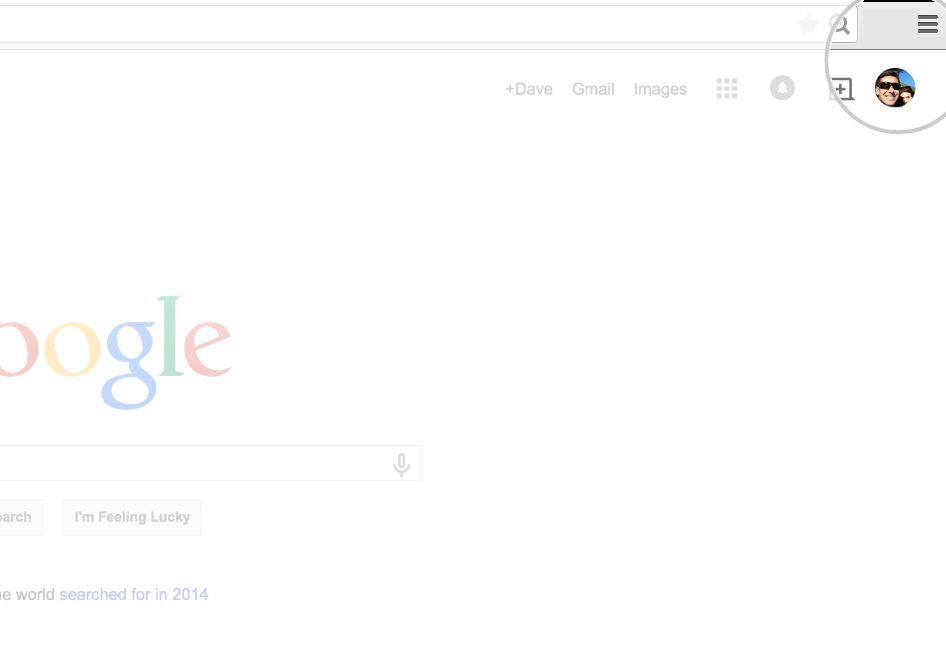
Task: Switch to Google Images
Action: (x=660, y=89)
